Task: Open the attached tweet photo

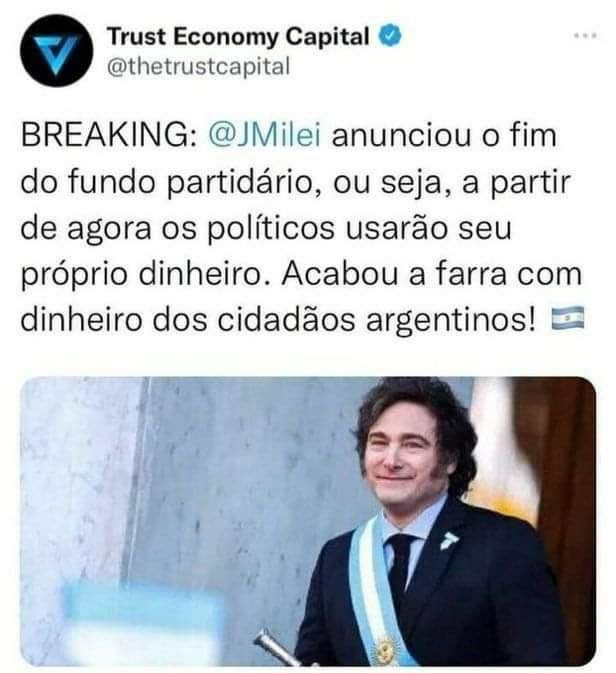Action: click(x=308, y=521)
